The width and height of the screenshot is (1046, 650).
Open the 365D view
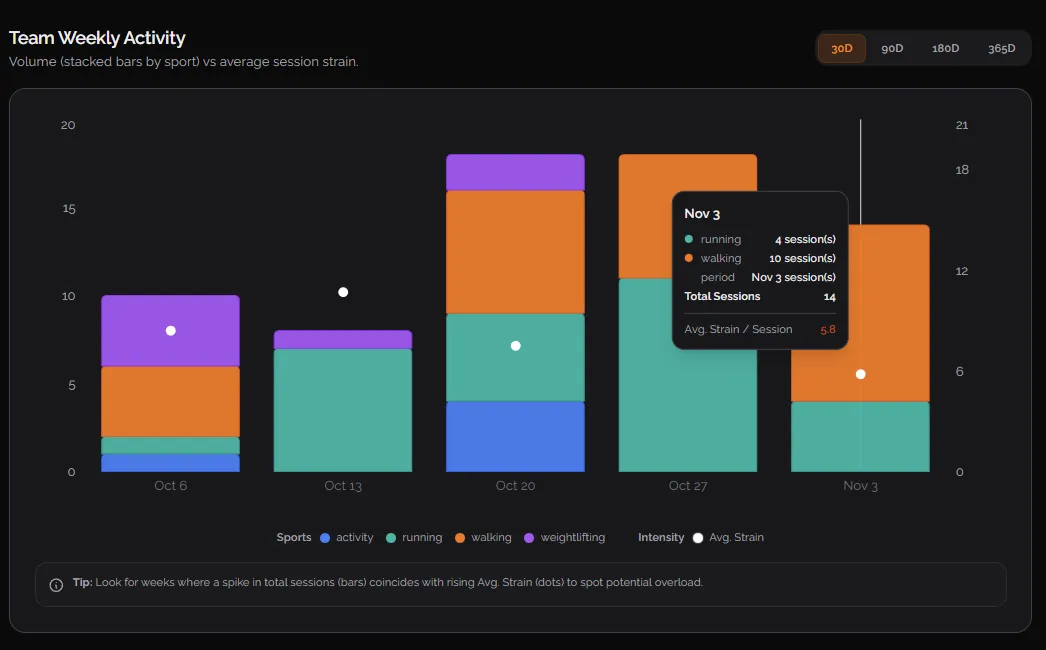[x=1003, y=47]
